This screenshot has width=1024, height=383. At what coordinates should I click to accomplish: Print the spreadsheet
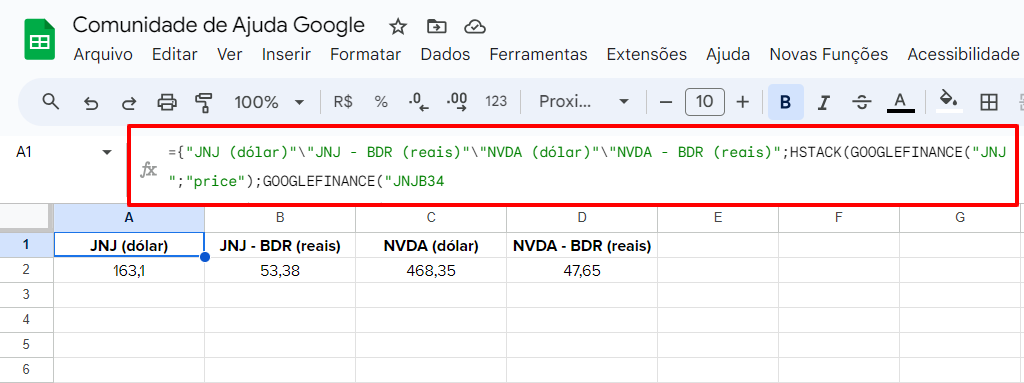point(167,102)
